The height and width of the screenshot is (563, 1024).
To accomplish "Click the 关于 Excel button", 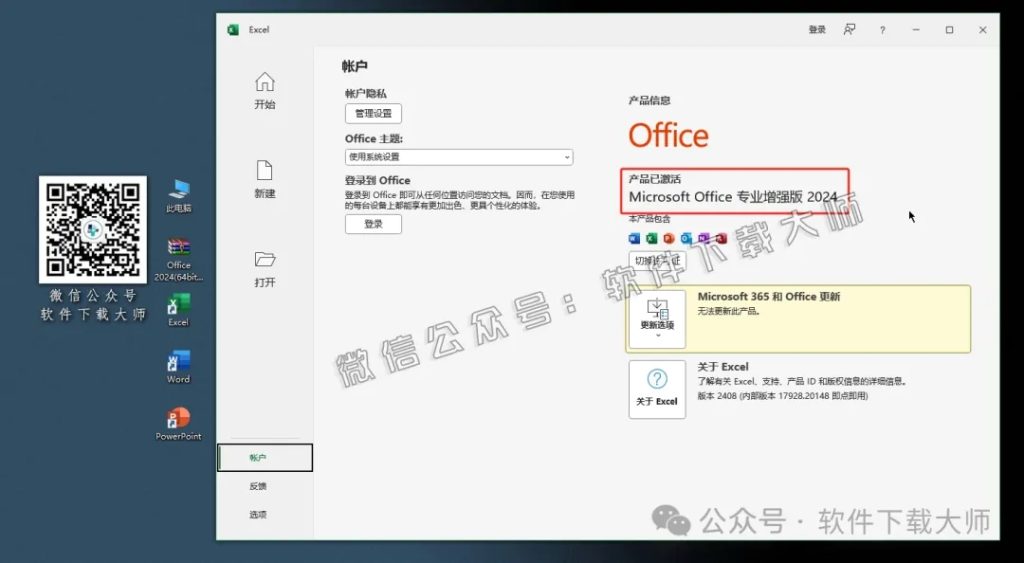I will [657, 389].
